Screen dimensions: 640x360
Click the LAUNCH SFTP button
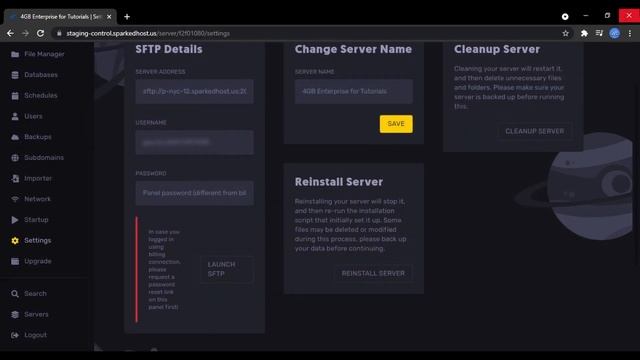point(227,269)
